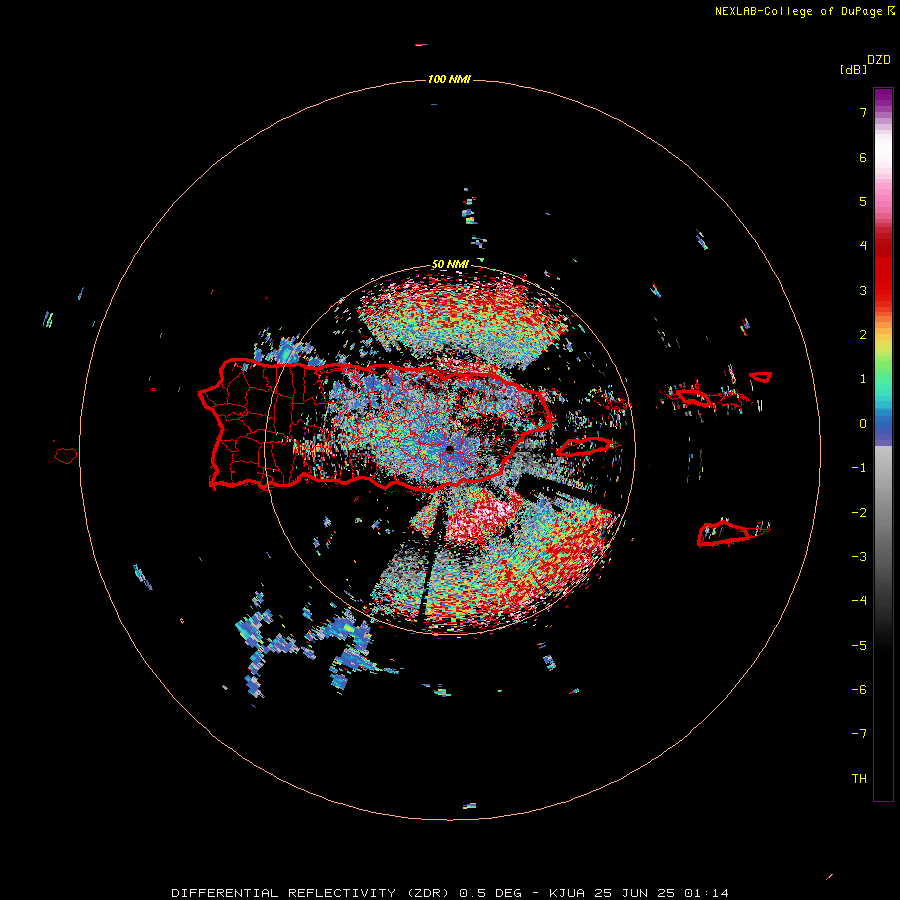
Task: Click the -7 tick label on color scale
Action: tap(859, 734)
